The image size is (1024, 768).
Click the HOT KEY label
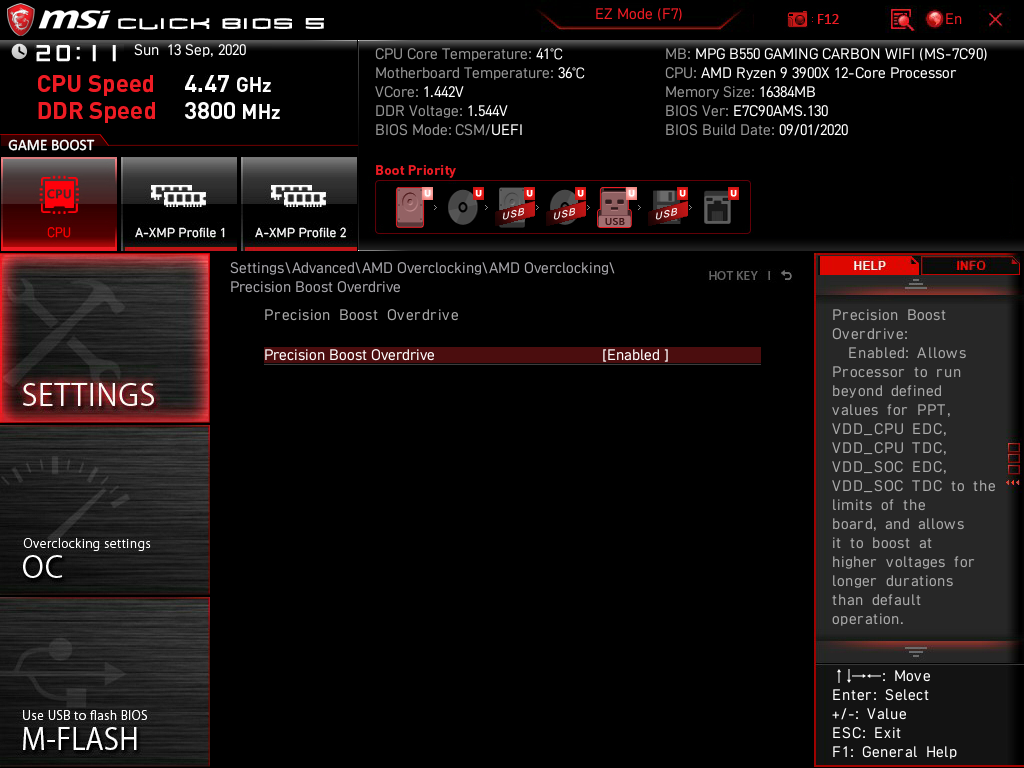(733, 276)
